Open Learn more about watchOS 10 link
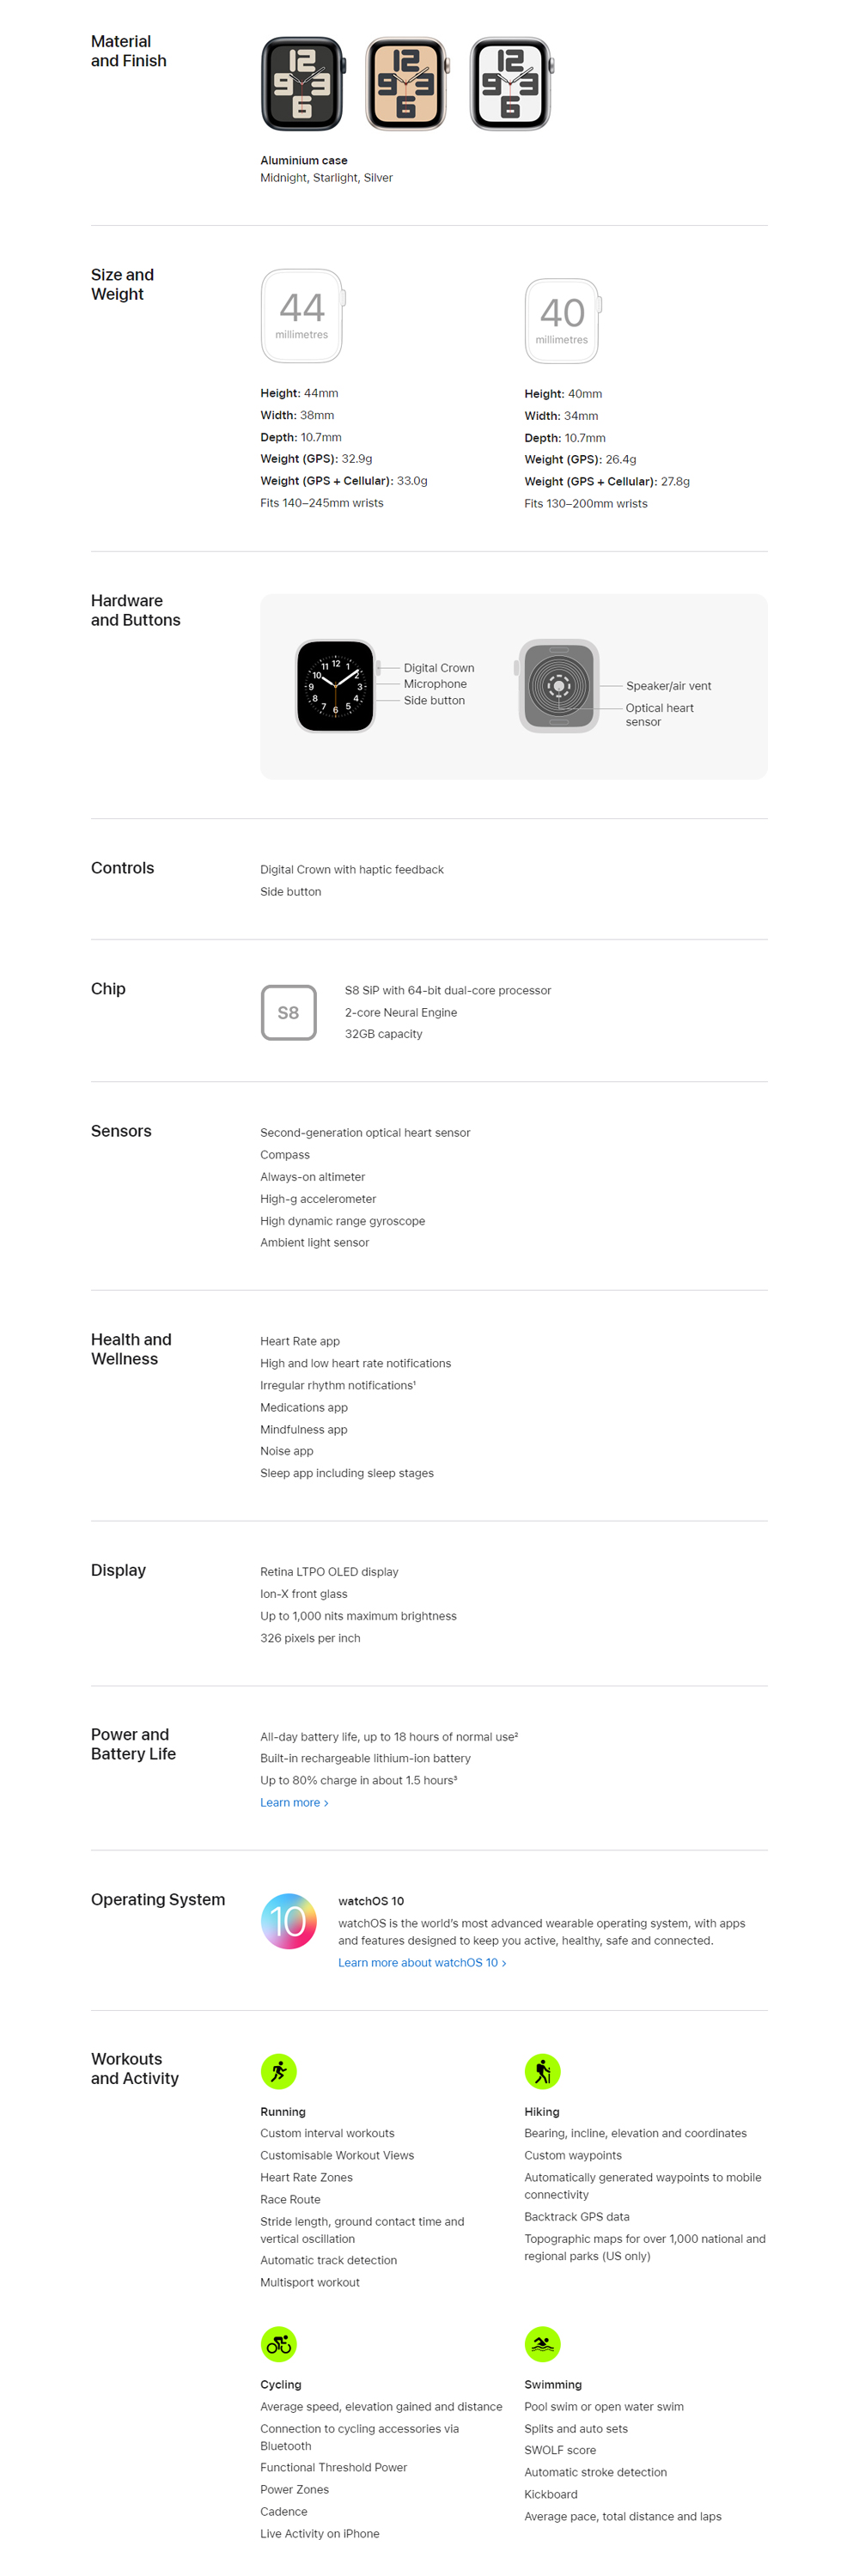Image resolution: width=859 pixels, height=2576 pixels. [421, 1962]
